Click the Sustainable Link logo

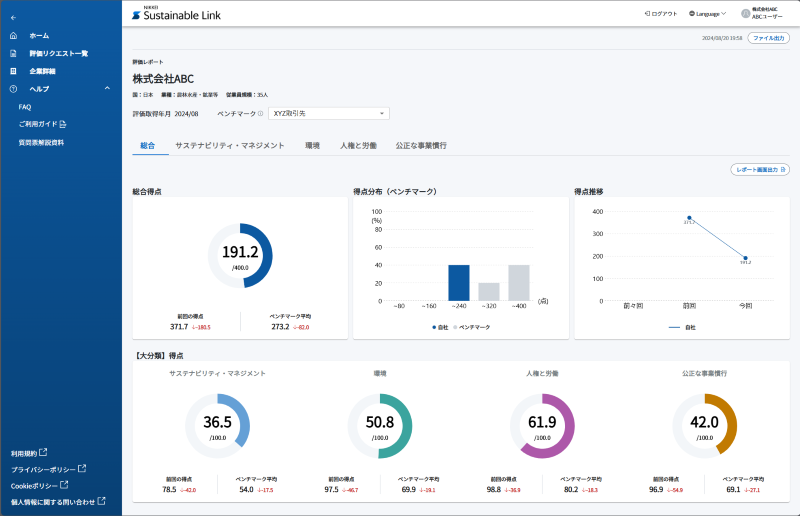[177, 14]
